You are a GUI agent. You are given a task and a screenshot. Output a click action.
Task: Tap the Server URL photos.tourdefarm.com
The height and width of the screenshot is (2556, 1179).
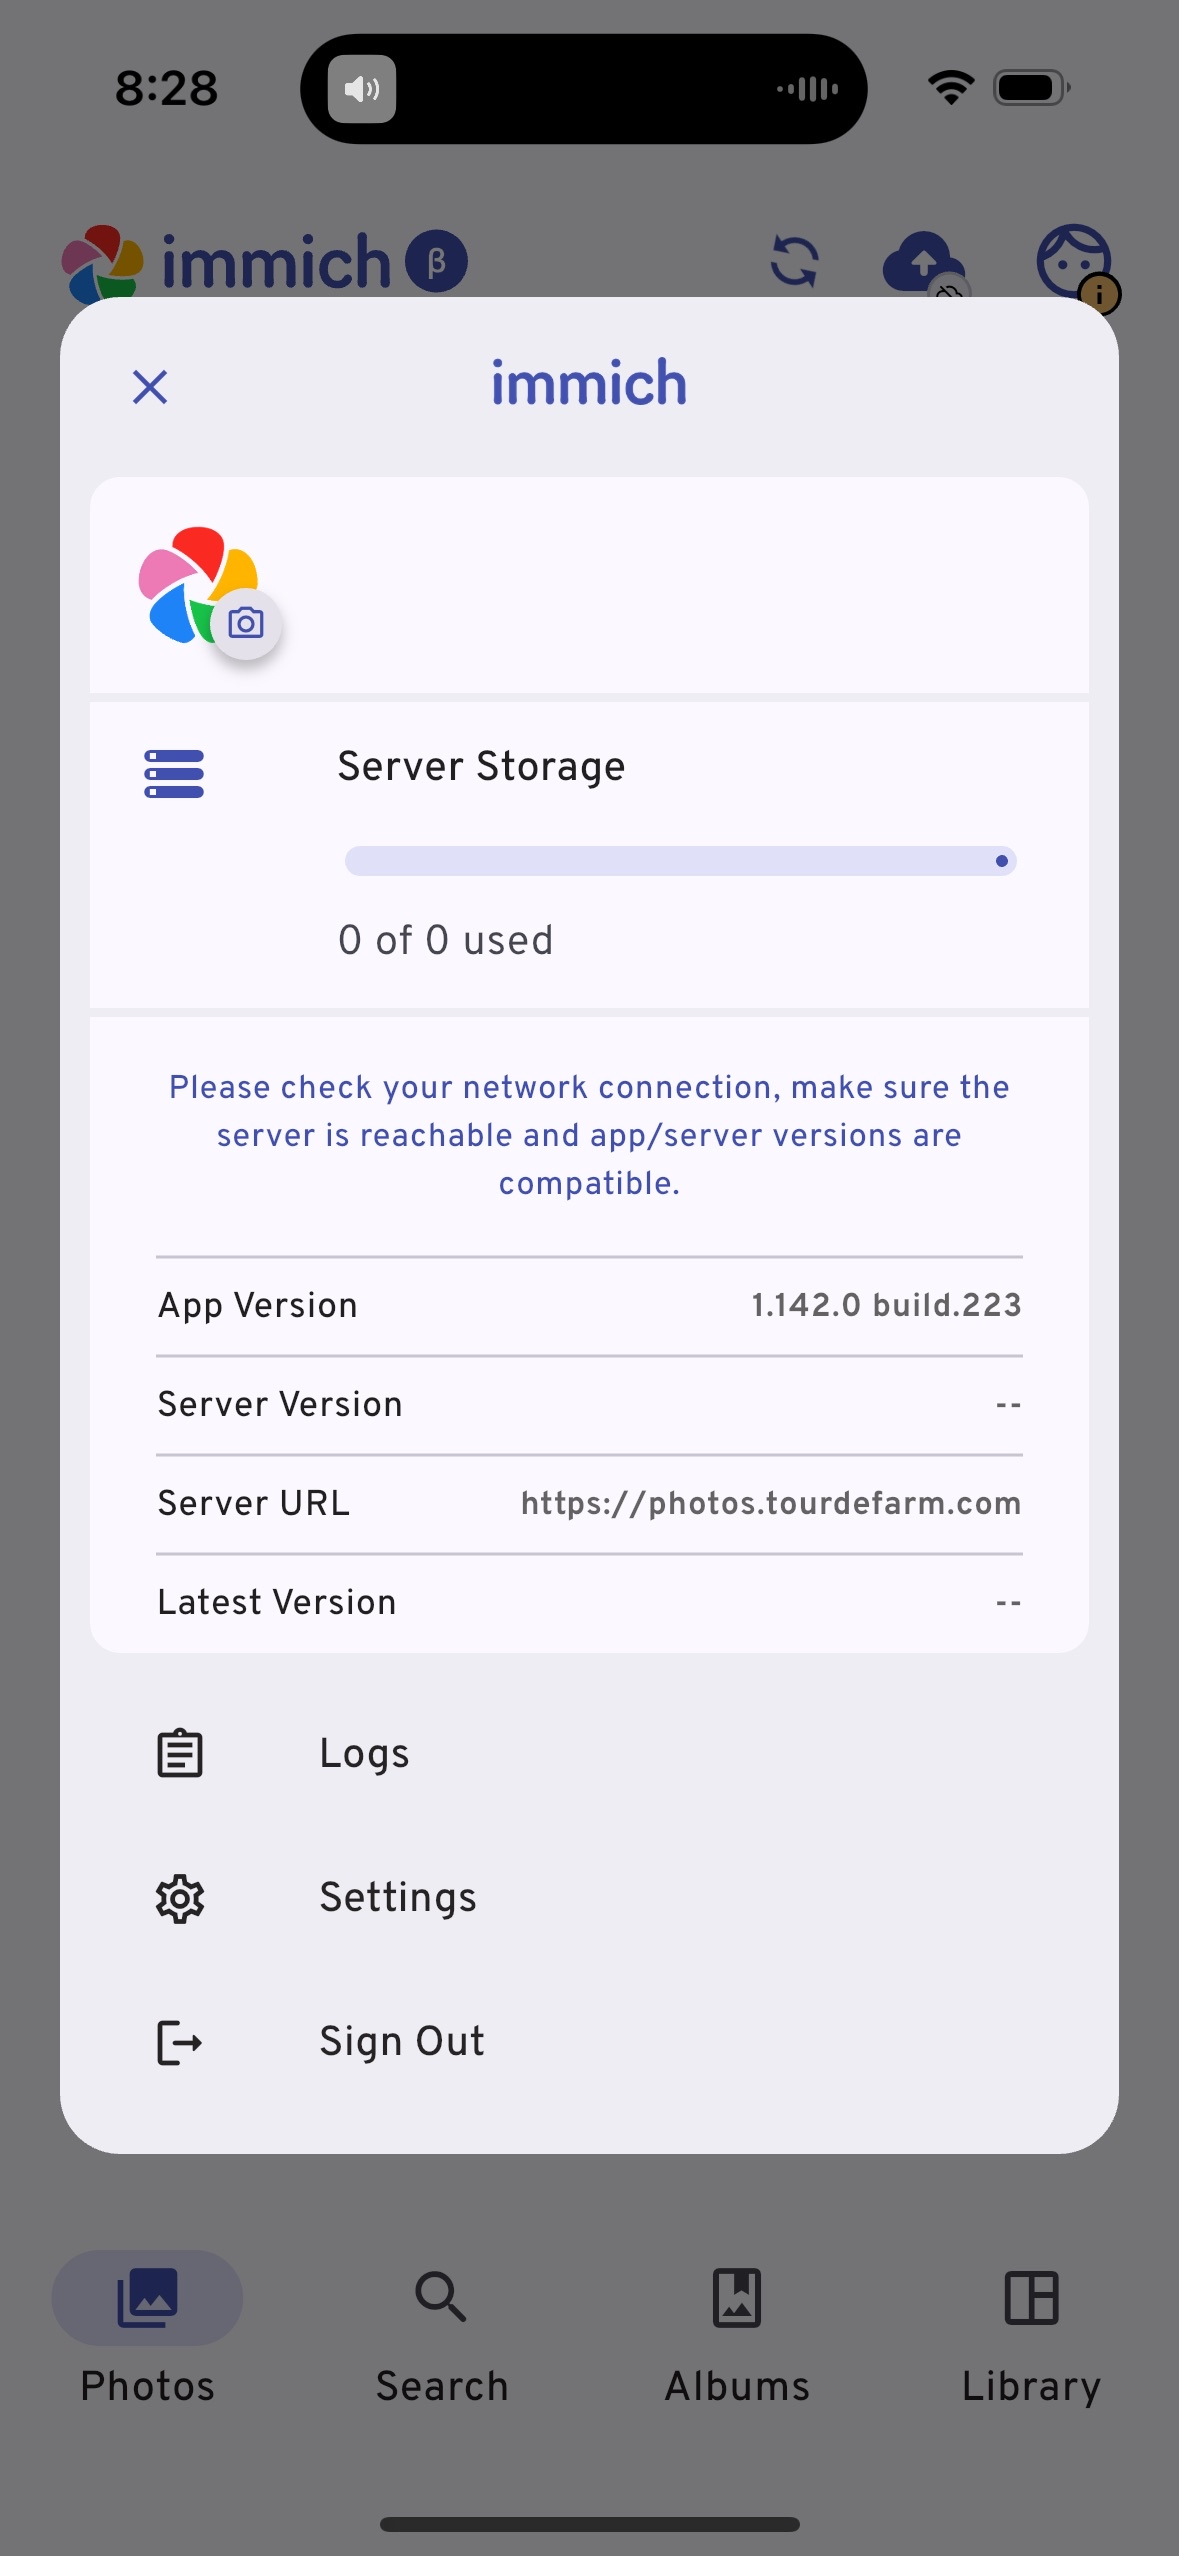(770, 1503)
